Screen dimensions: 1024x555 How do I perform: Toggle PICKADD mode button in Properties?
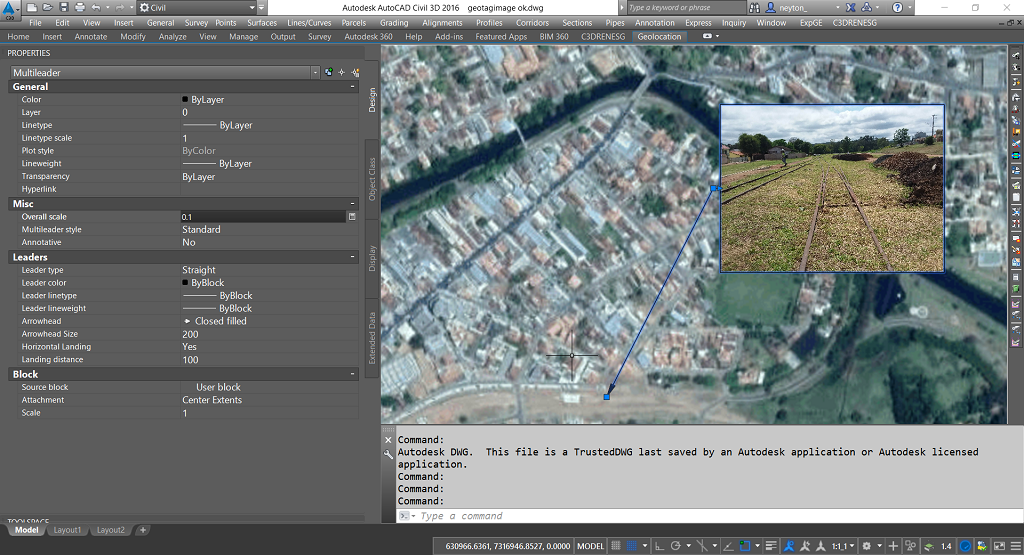tap(328, 72)
